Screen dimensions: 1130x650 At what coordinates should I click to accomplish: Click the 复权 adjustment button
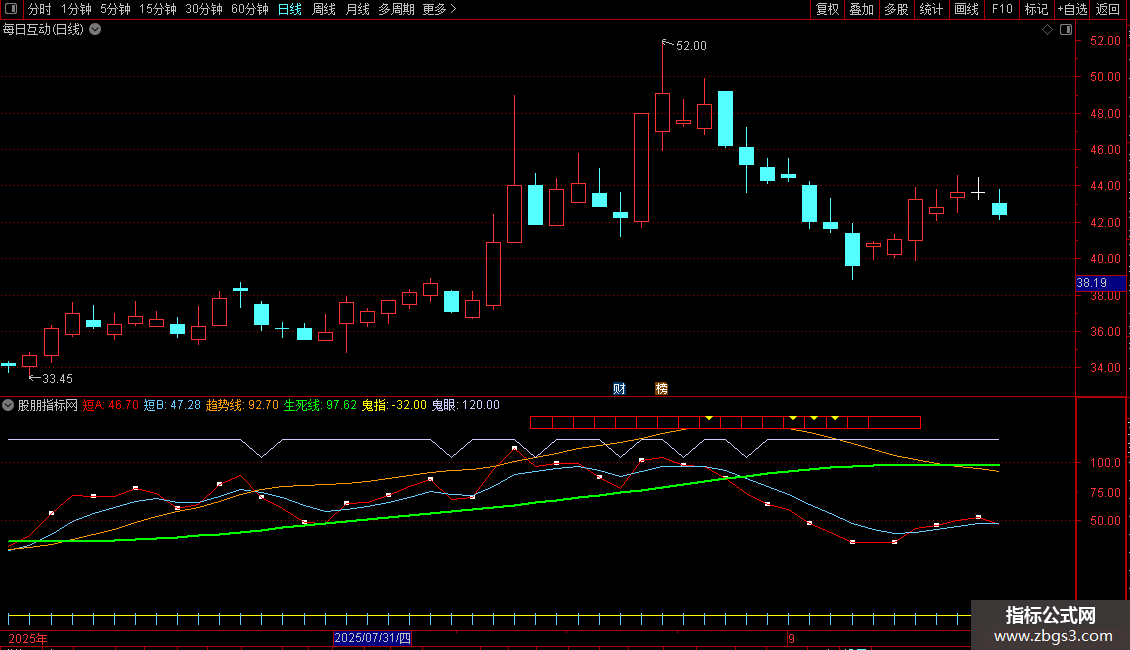827,9
